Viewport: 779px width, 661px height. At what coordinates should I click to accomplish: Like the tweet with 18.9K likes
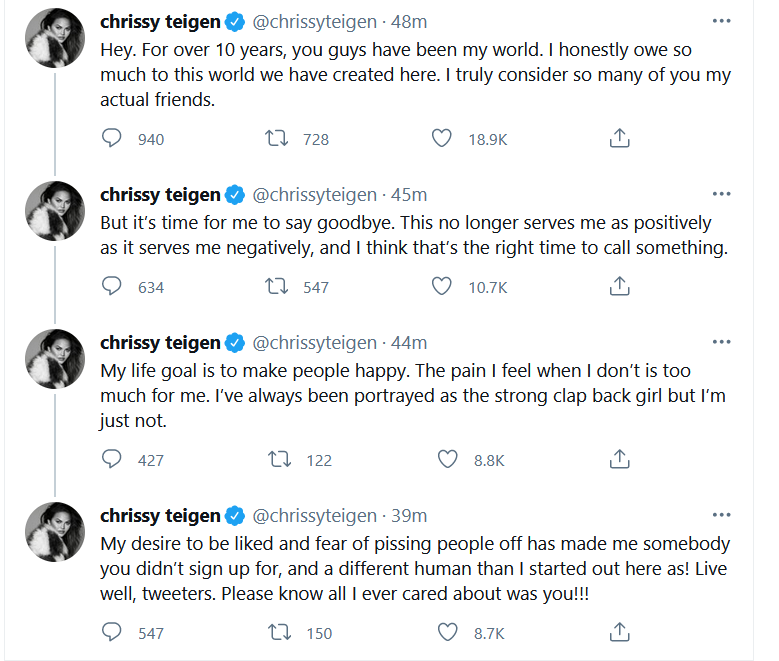click(442, 139)
